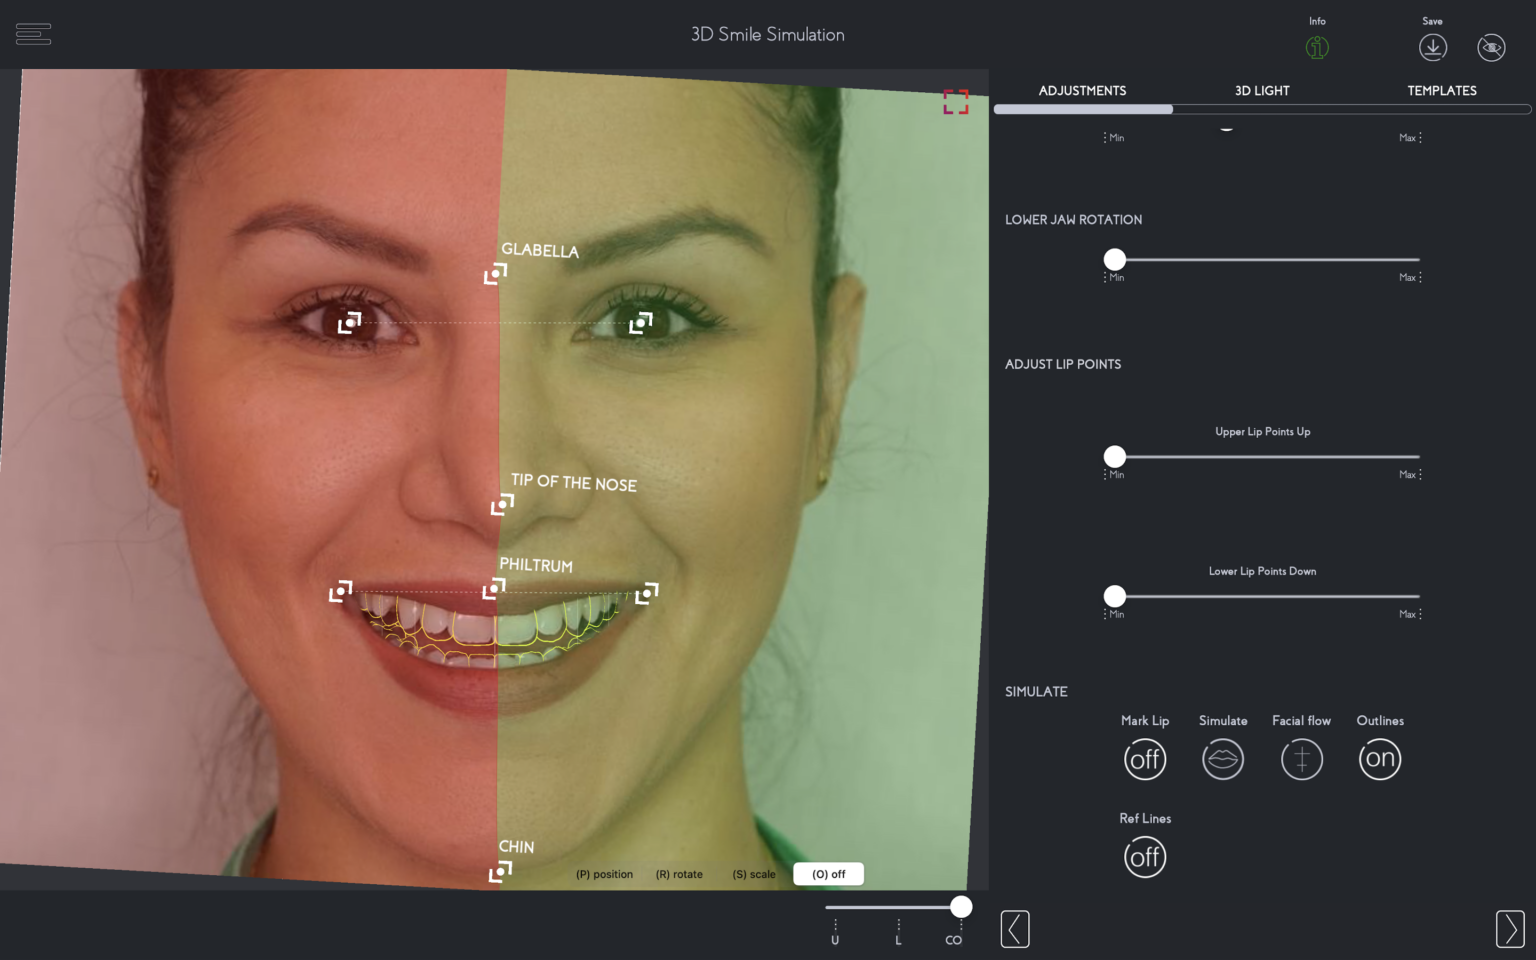The width and height of the screenshot is (1536, 960).
Task: Toggle Mark Lip on
Action: point(1145,758)
